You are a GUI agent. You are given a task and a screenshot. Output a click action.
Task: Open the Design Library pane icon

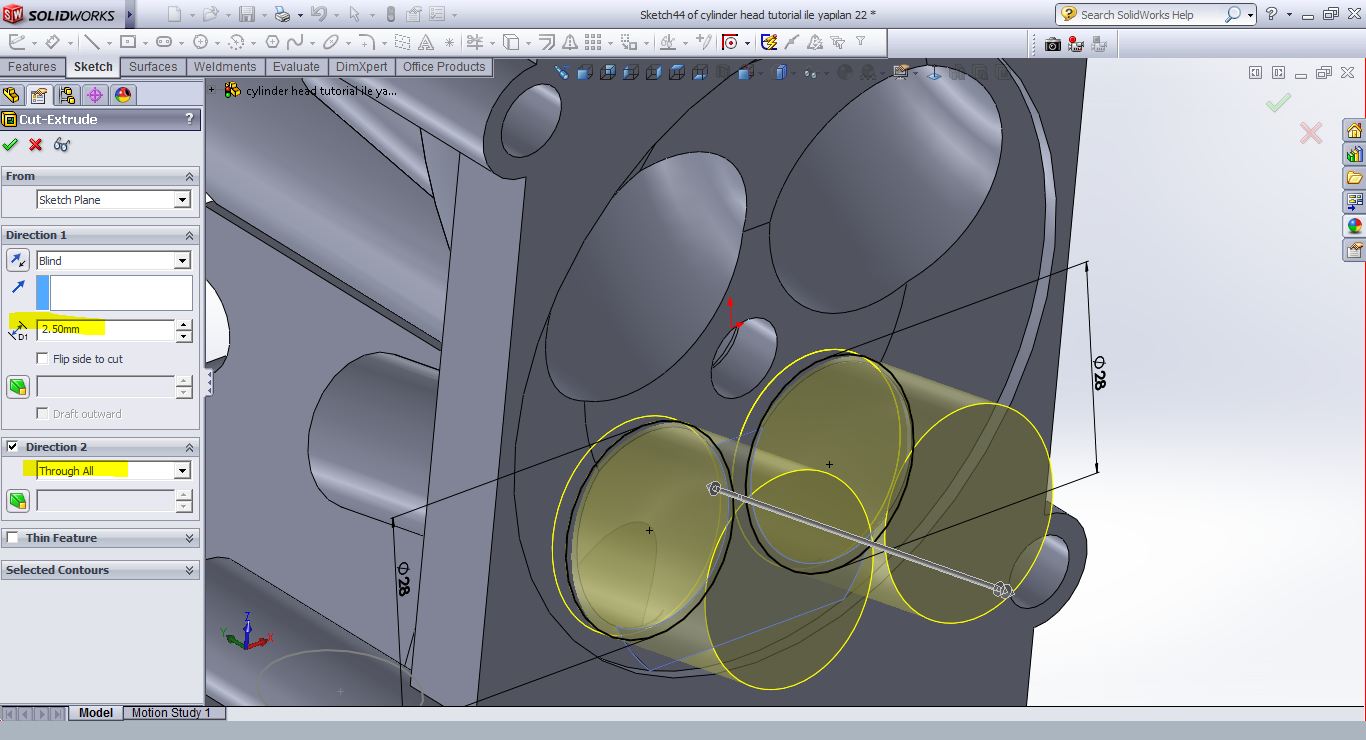1355,155
